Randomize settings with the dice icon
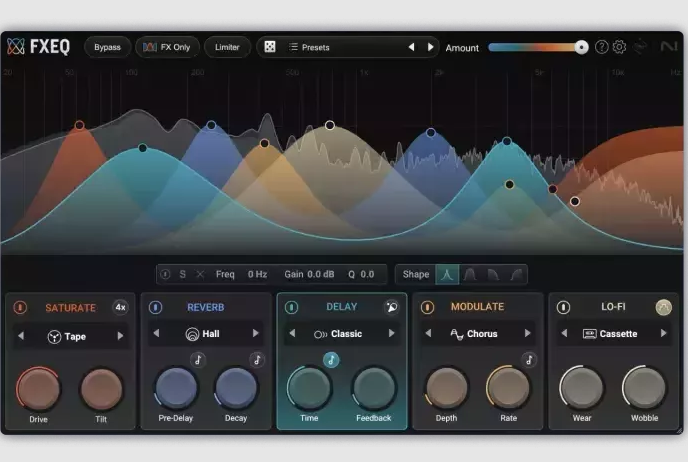This screenshot has width=688, height=462. pyautogui.click(x=270, y=47)
